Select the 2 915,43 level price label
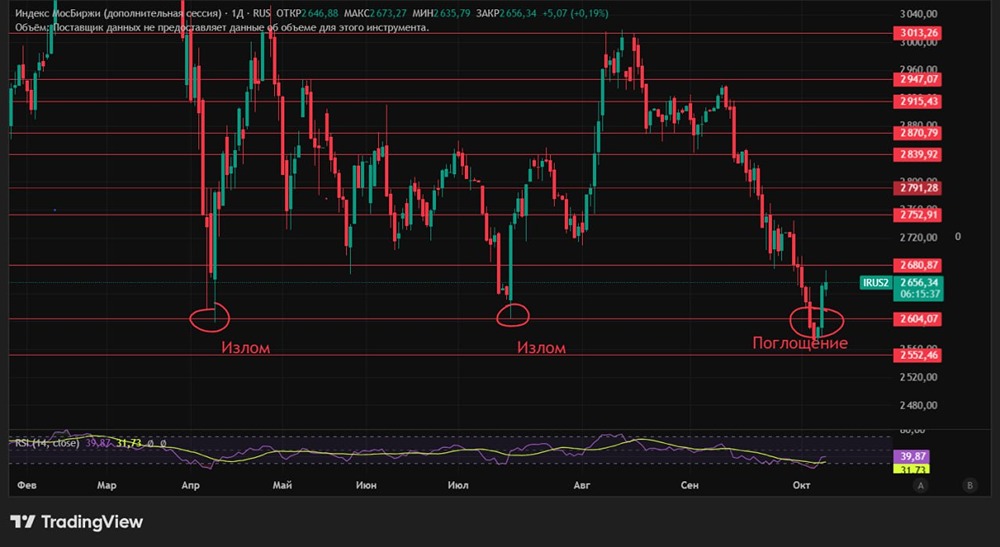 coord(918,101)
